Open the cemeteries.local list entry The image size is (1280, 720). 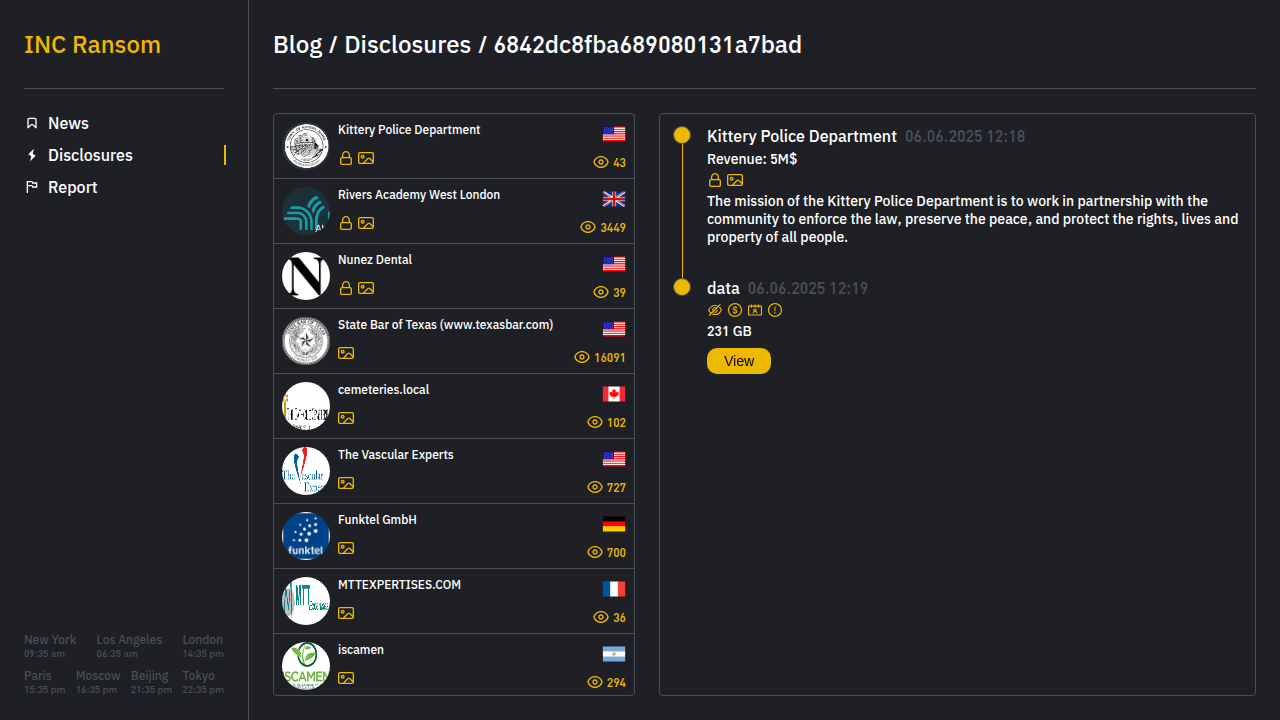pyautogui.click(x=454, y=406)
